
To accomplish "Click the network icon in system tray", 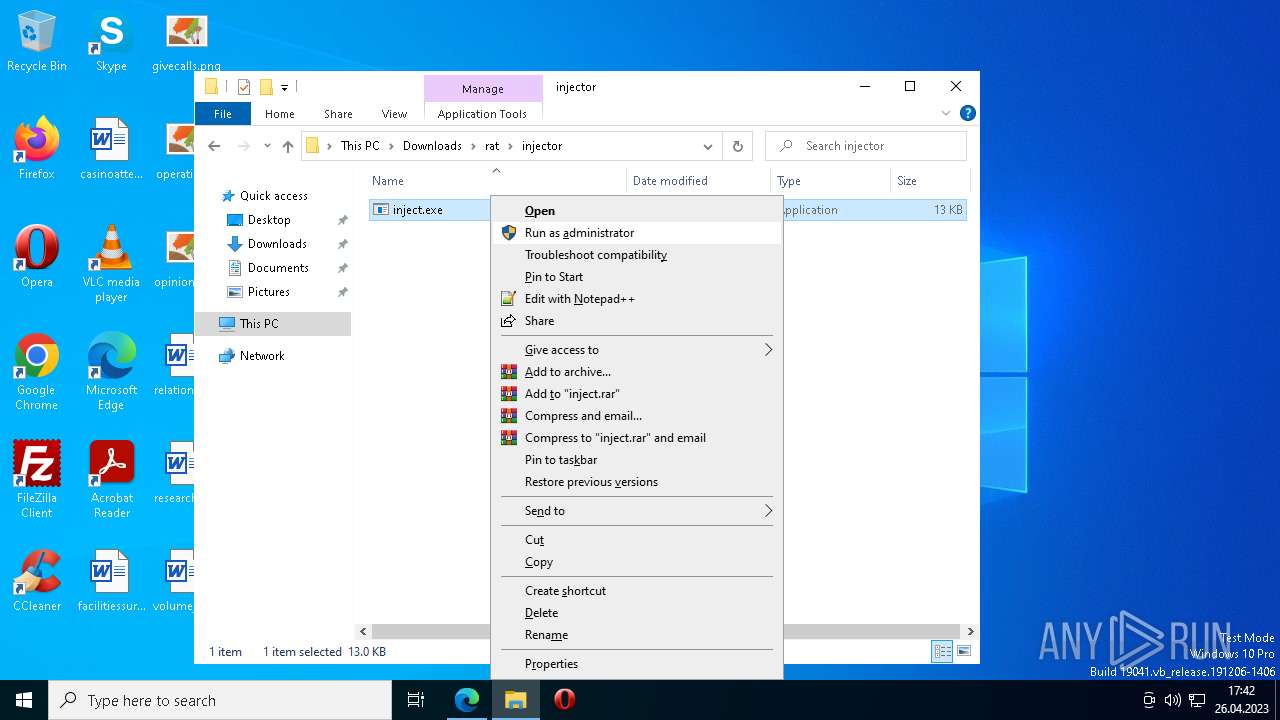I will tap(1196, 700).
